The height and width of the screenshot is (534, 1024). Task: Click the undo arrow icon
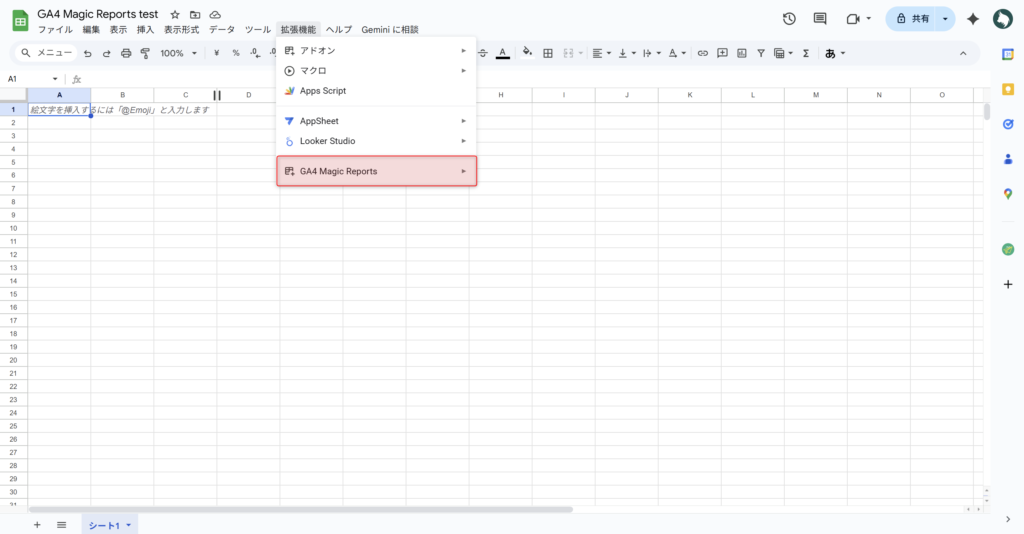88,54
